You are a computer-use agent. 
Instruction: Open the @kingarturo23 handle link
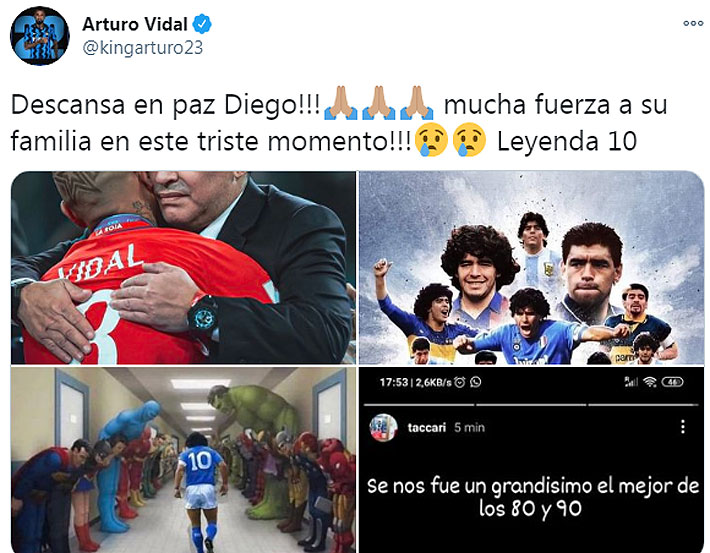[143, 48]
